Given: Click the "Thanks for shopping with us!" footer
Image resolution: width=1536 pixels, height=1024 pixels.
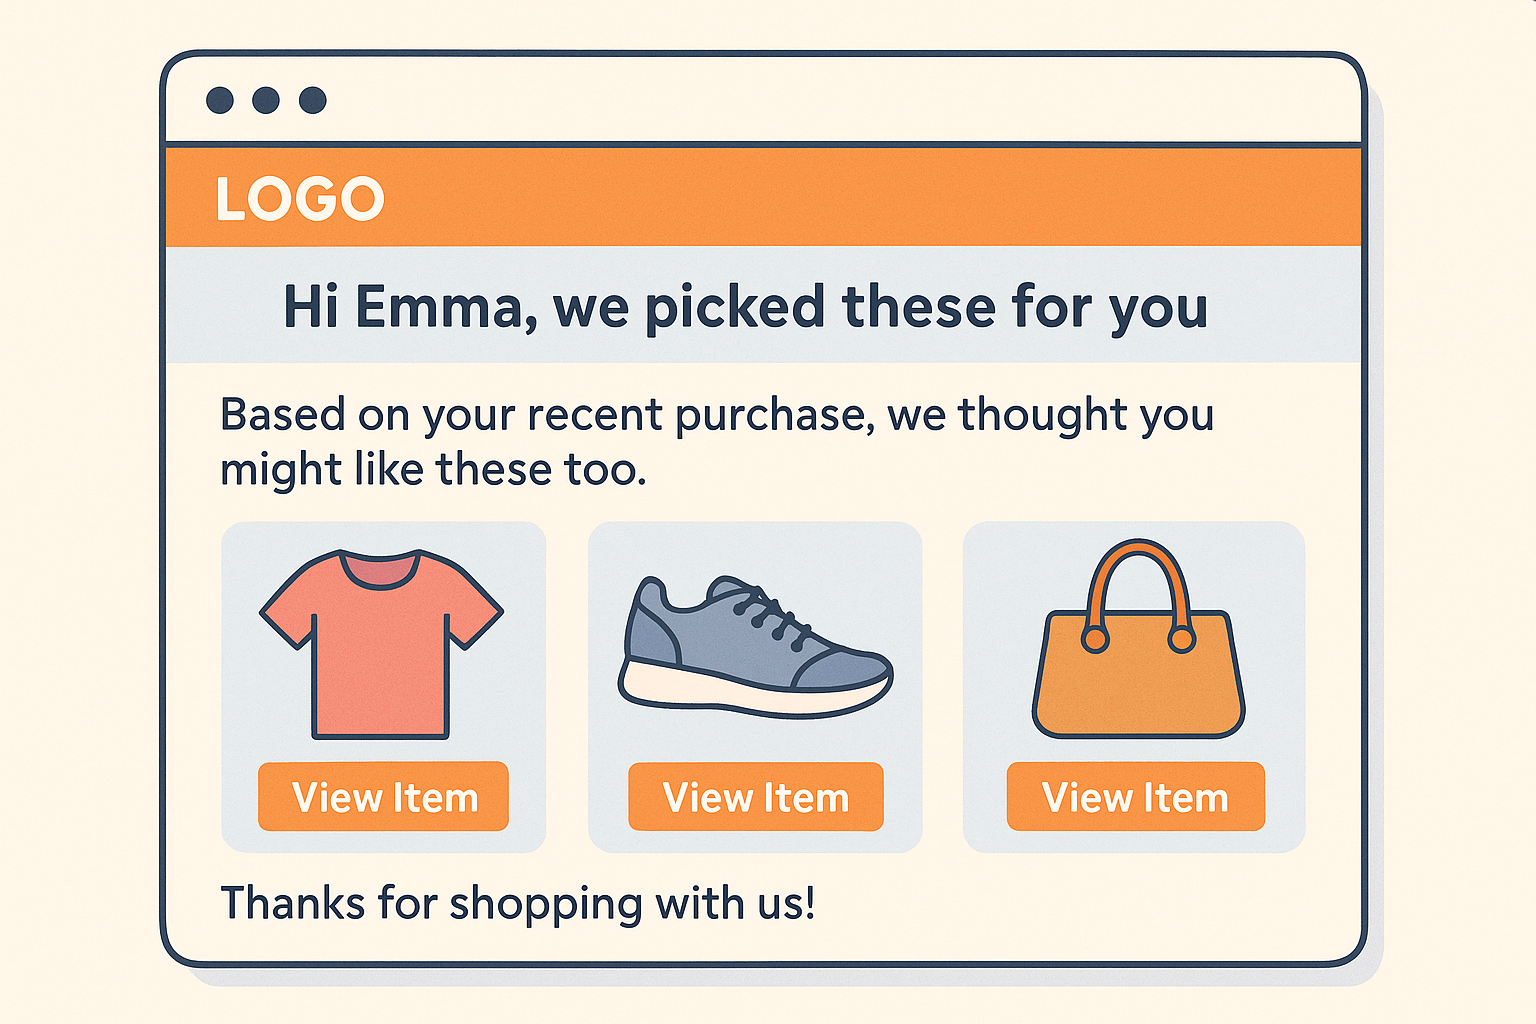Looking at the screenshot, I should coord(517,903).
